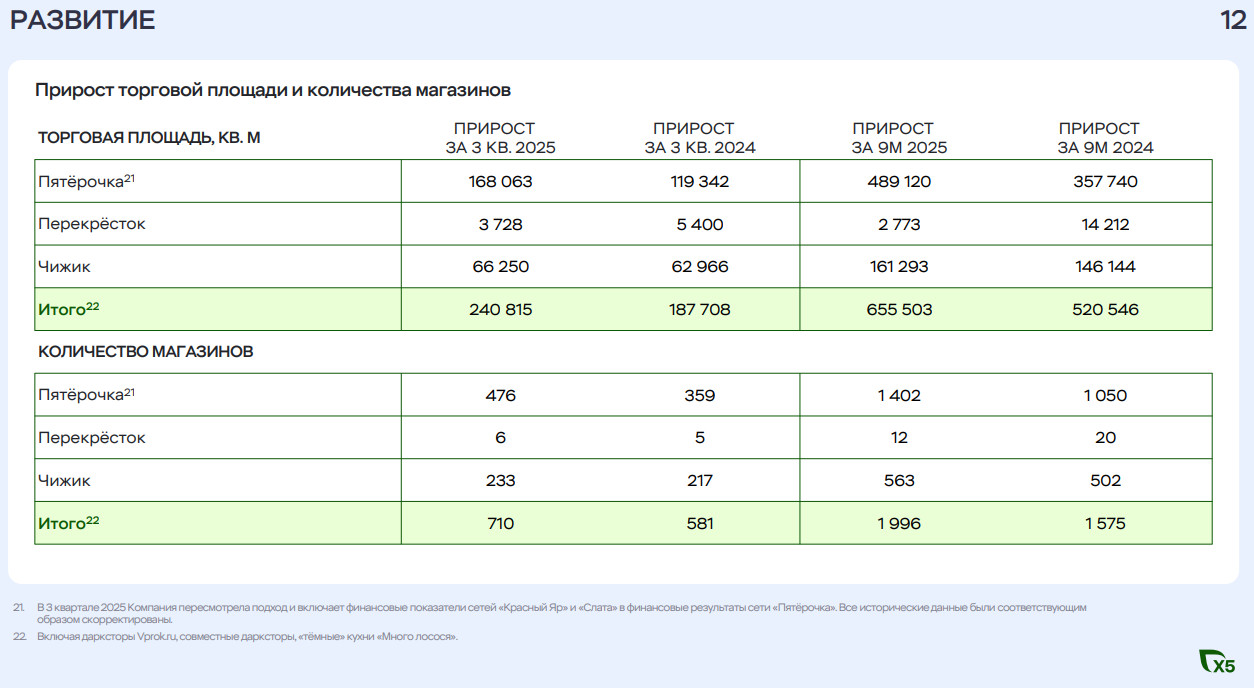1254x688 pixels.
Task: Click the slide title "РАЗВИТИЕ"
Action: click(x=83, y=20)
